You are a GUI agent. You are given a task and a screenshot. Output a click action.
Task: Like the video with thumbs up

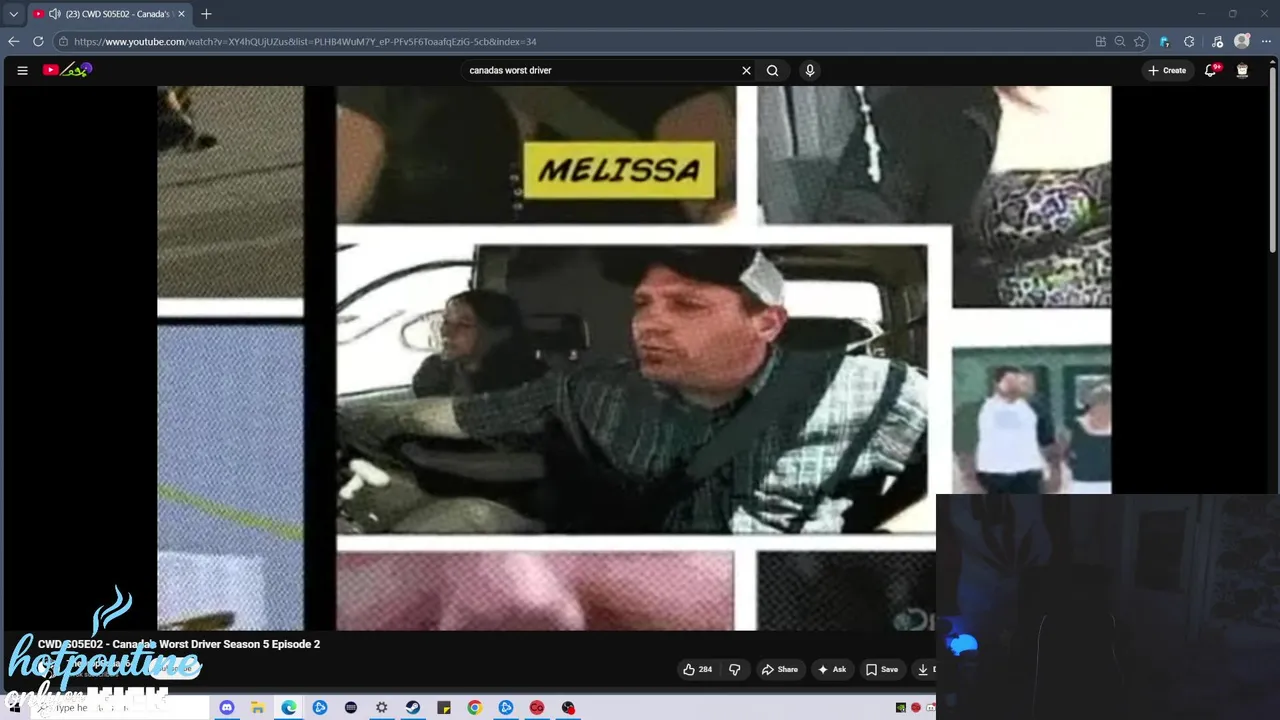pos(698,669)
